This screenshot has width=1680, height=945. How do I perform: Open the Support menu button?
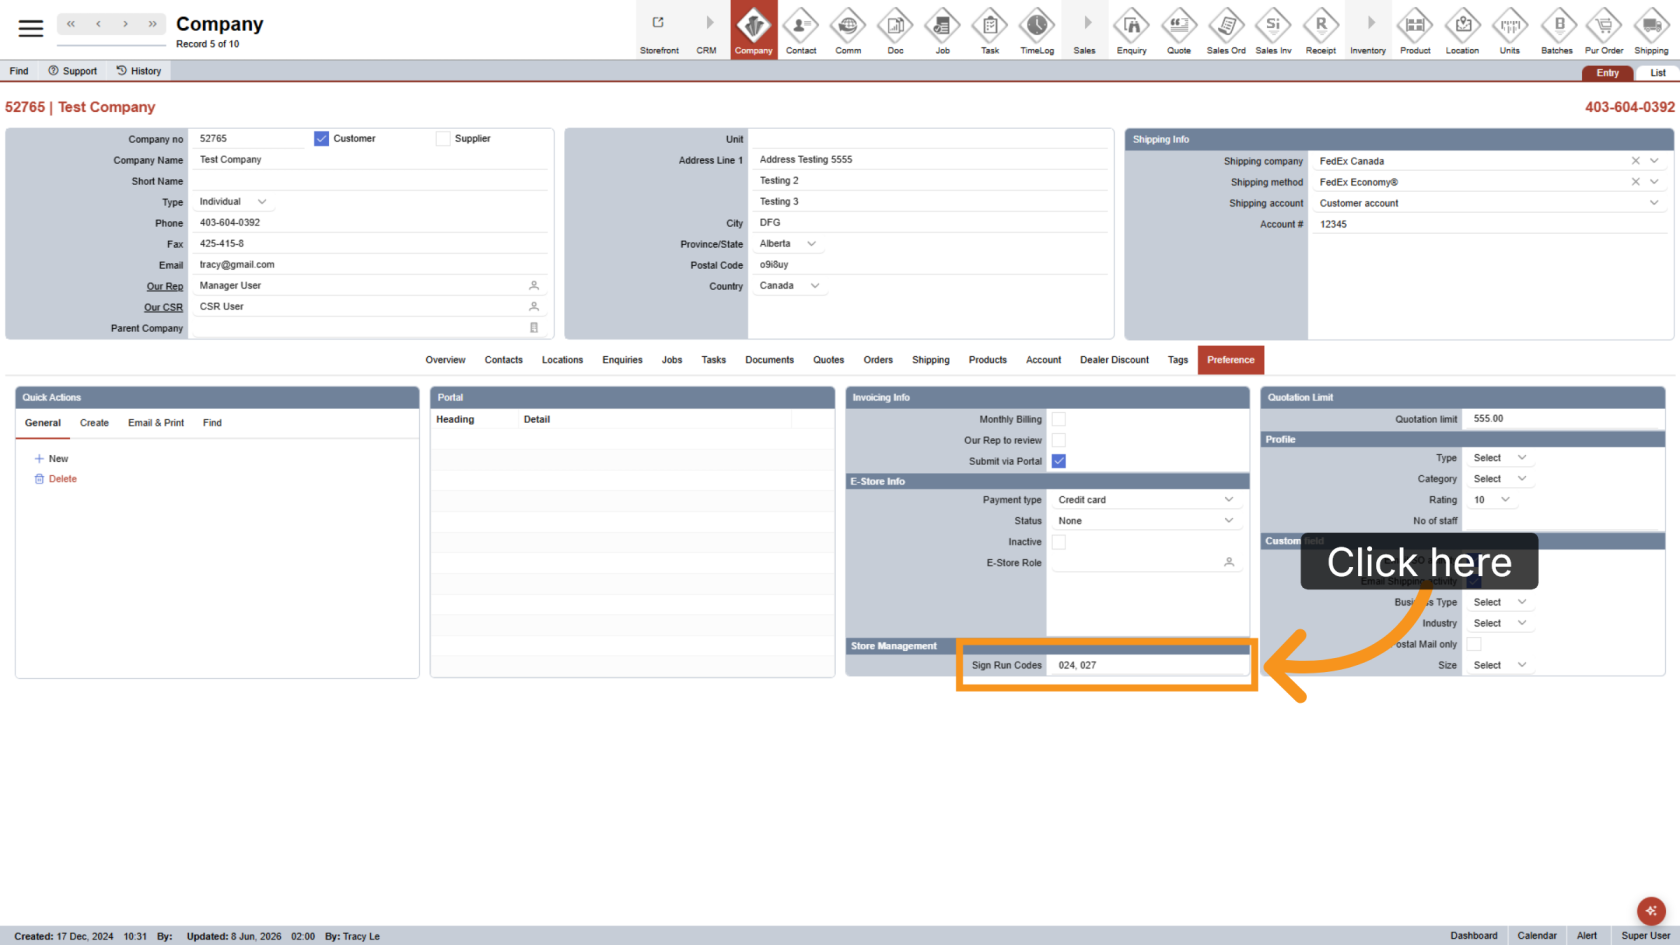pos(73,71)
